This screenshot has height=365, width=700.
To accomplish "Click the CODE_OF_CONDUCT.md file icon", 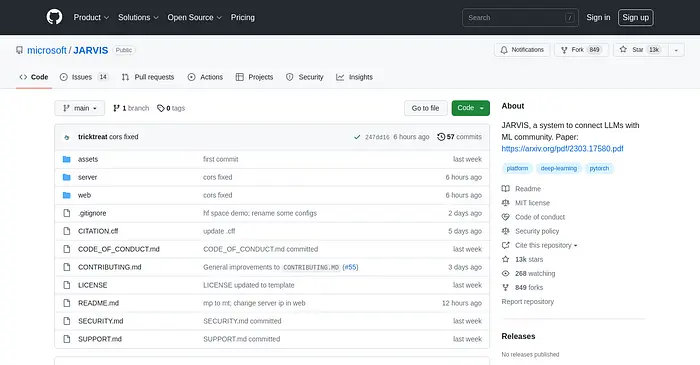I will coord(67,249).
